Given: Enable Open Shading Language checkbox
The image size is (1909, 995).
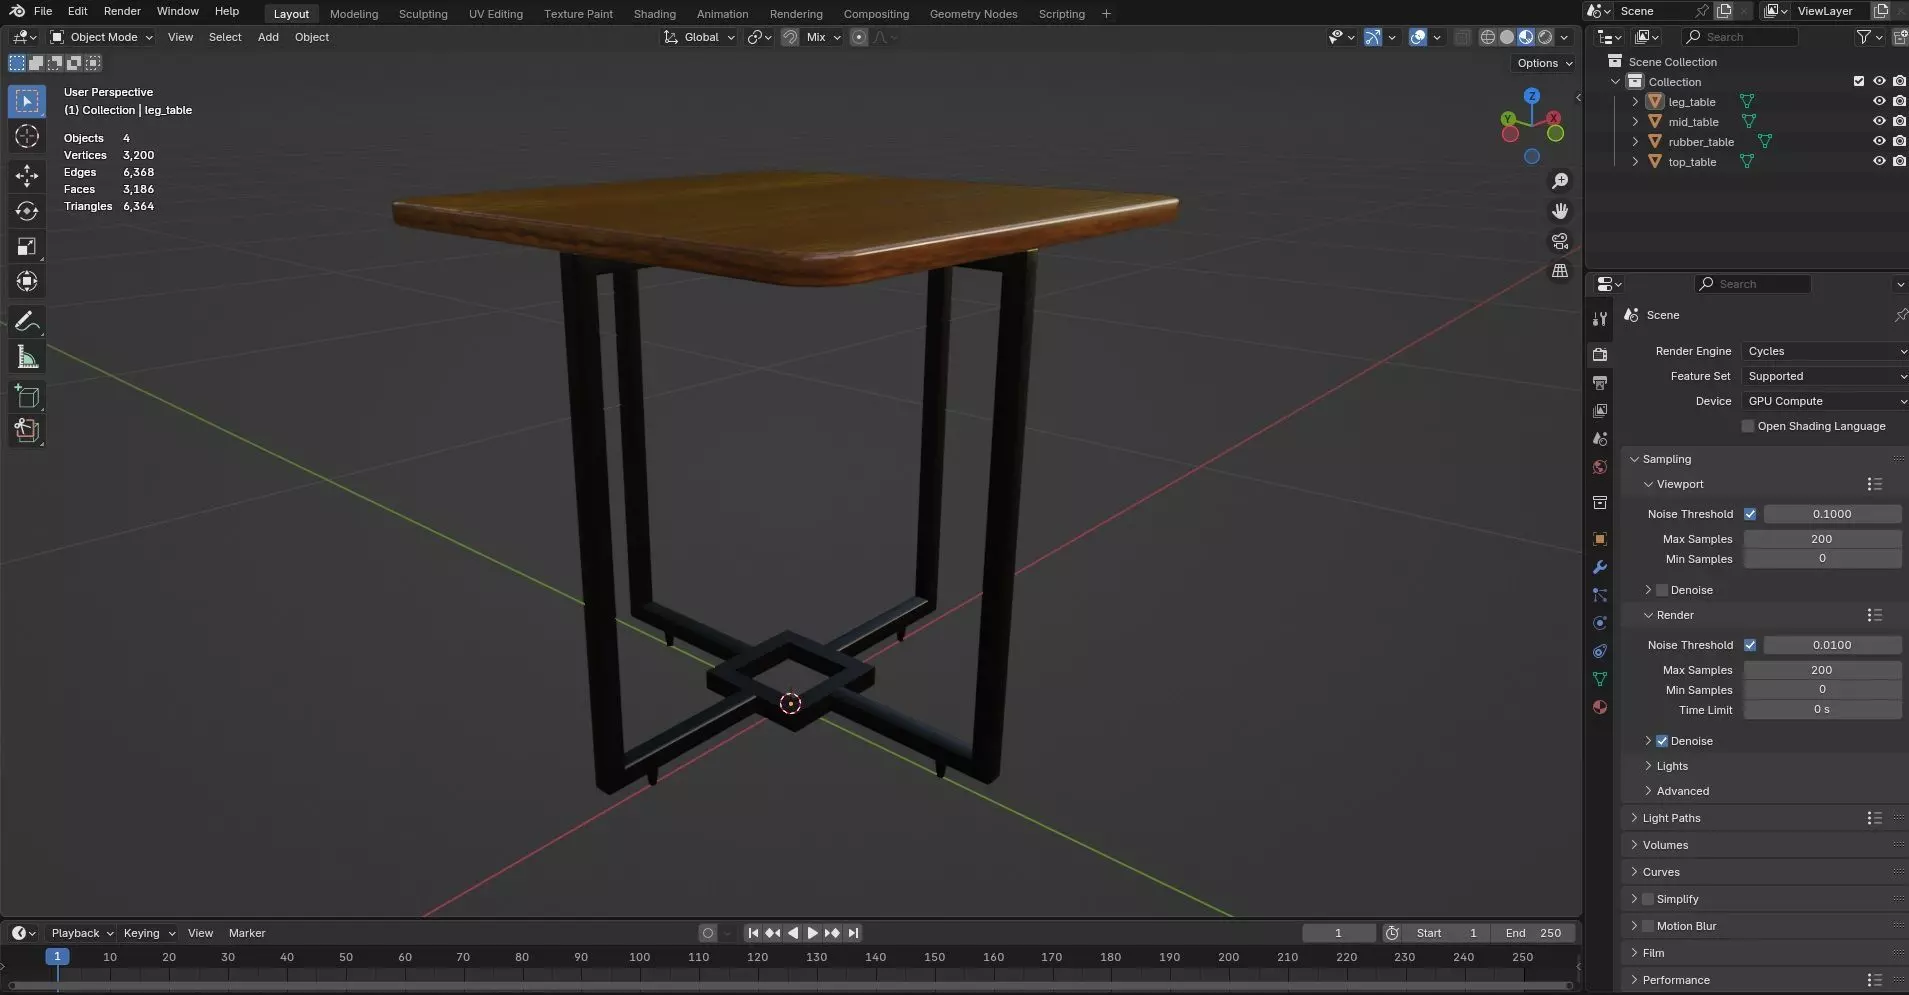Looking at the screenshot, I should [1748, 426].
